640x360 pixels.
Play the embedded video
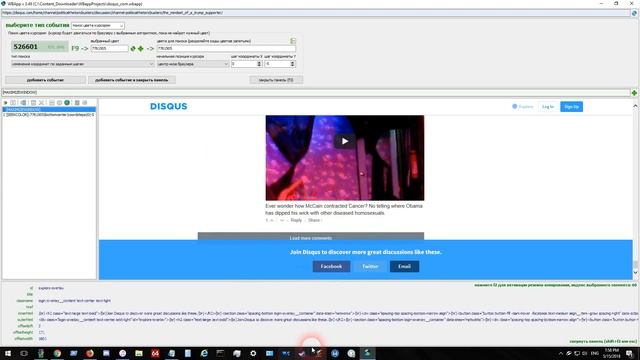344,141
